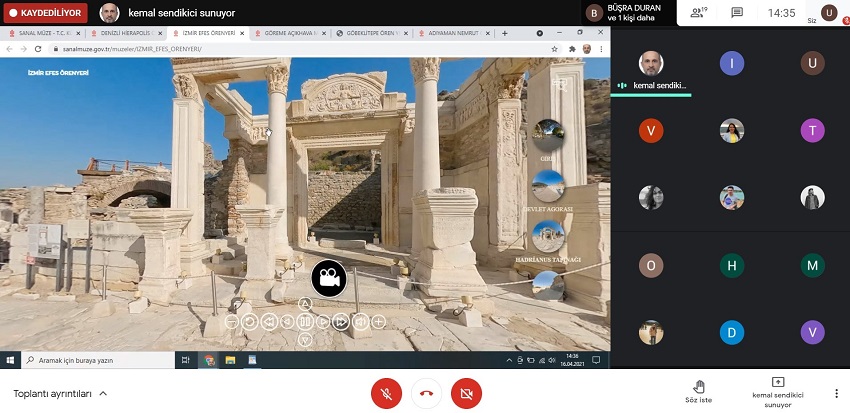Viewport: 850px width, 413px height.
Task: Expand the Toplantı ayrıntıları panel
Action: (x=60, y=394)
